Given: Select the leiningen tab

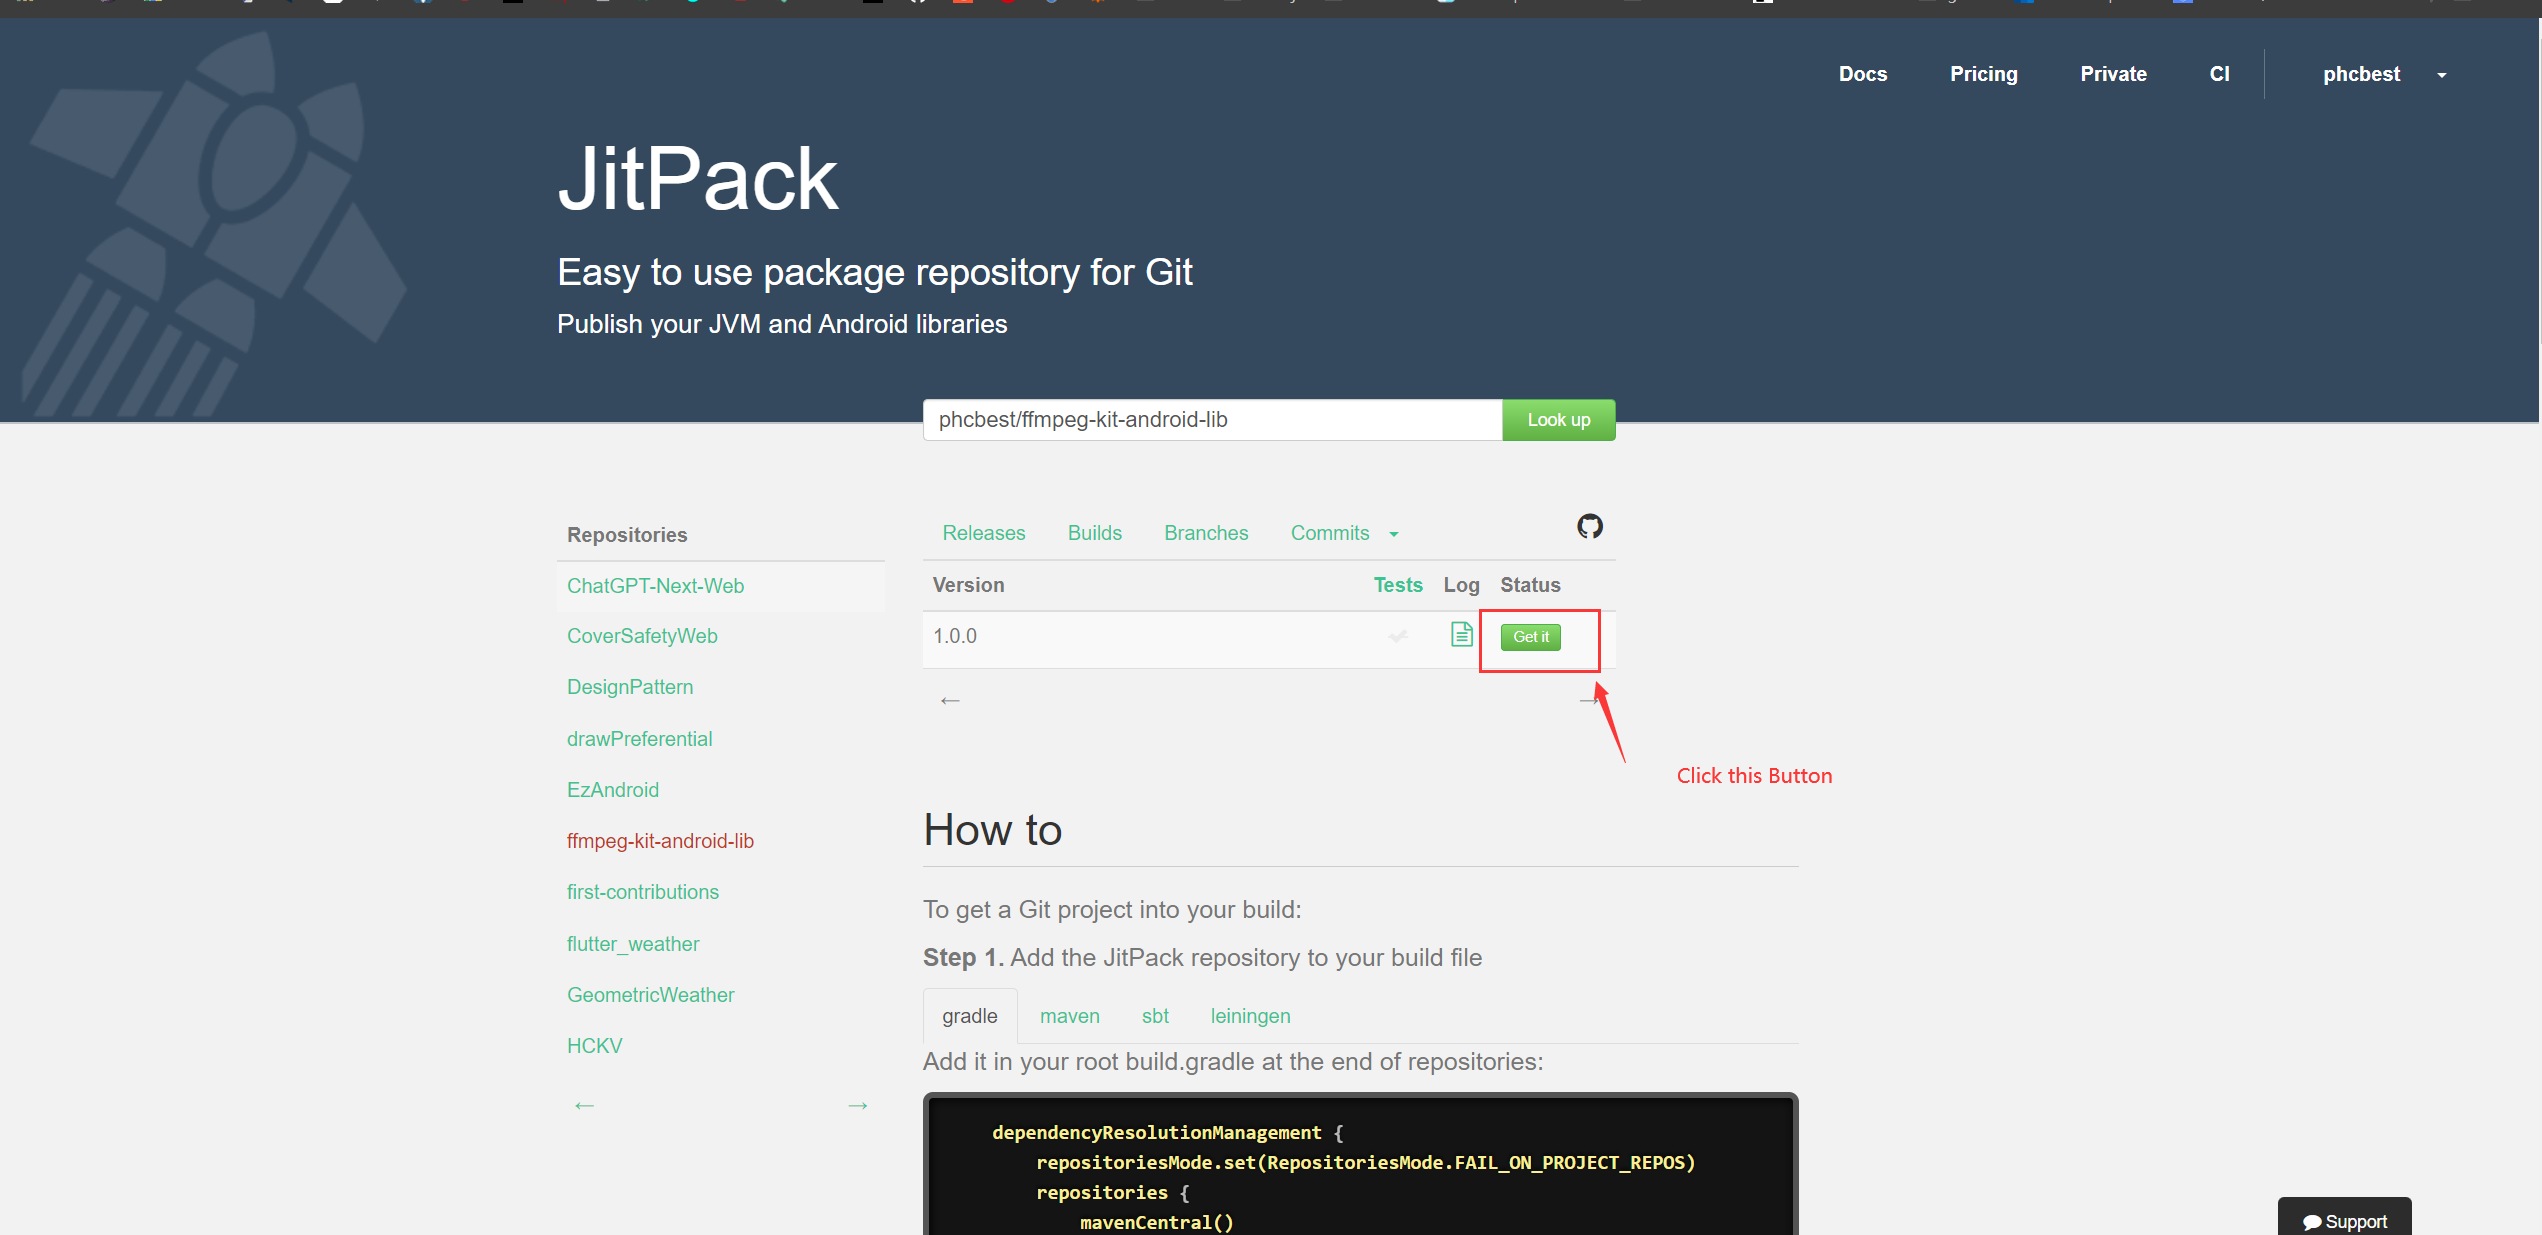Looking at the screenshot, I should (x=1250, y=1016).
